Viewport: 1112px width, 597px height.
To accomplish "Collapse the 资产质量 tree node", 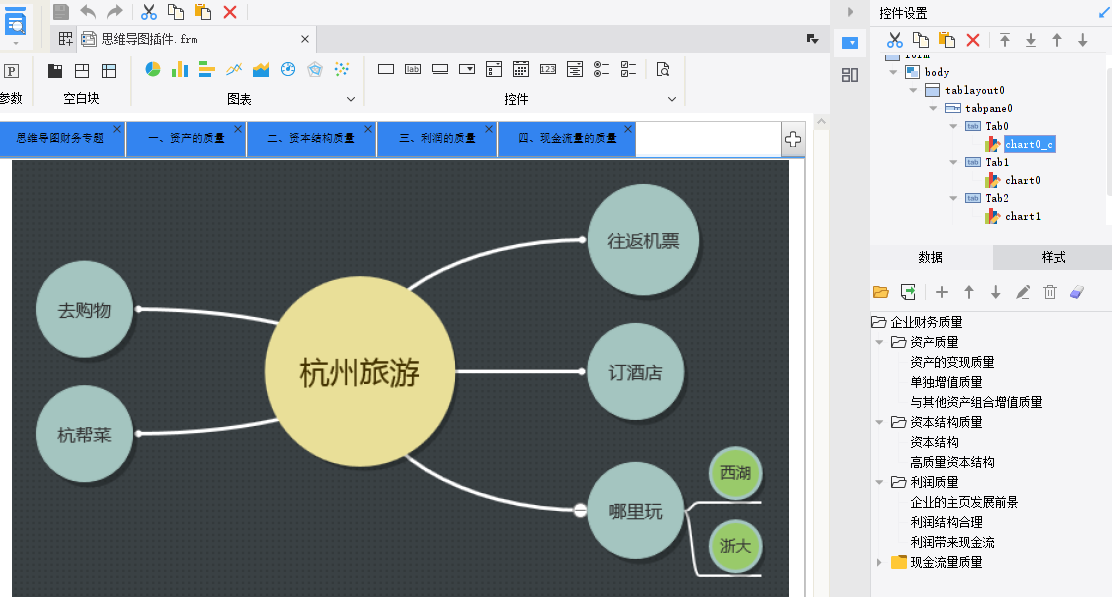I will 879,342.
